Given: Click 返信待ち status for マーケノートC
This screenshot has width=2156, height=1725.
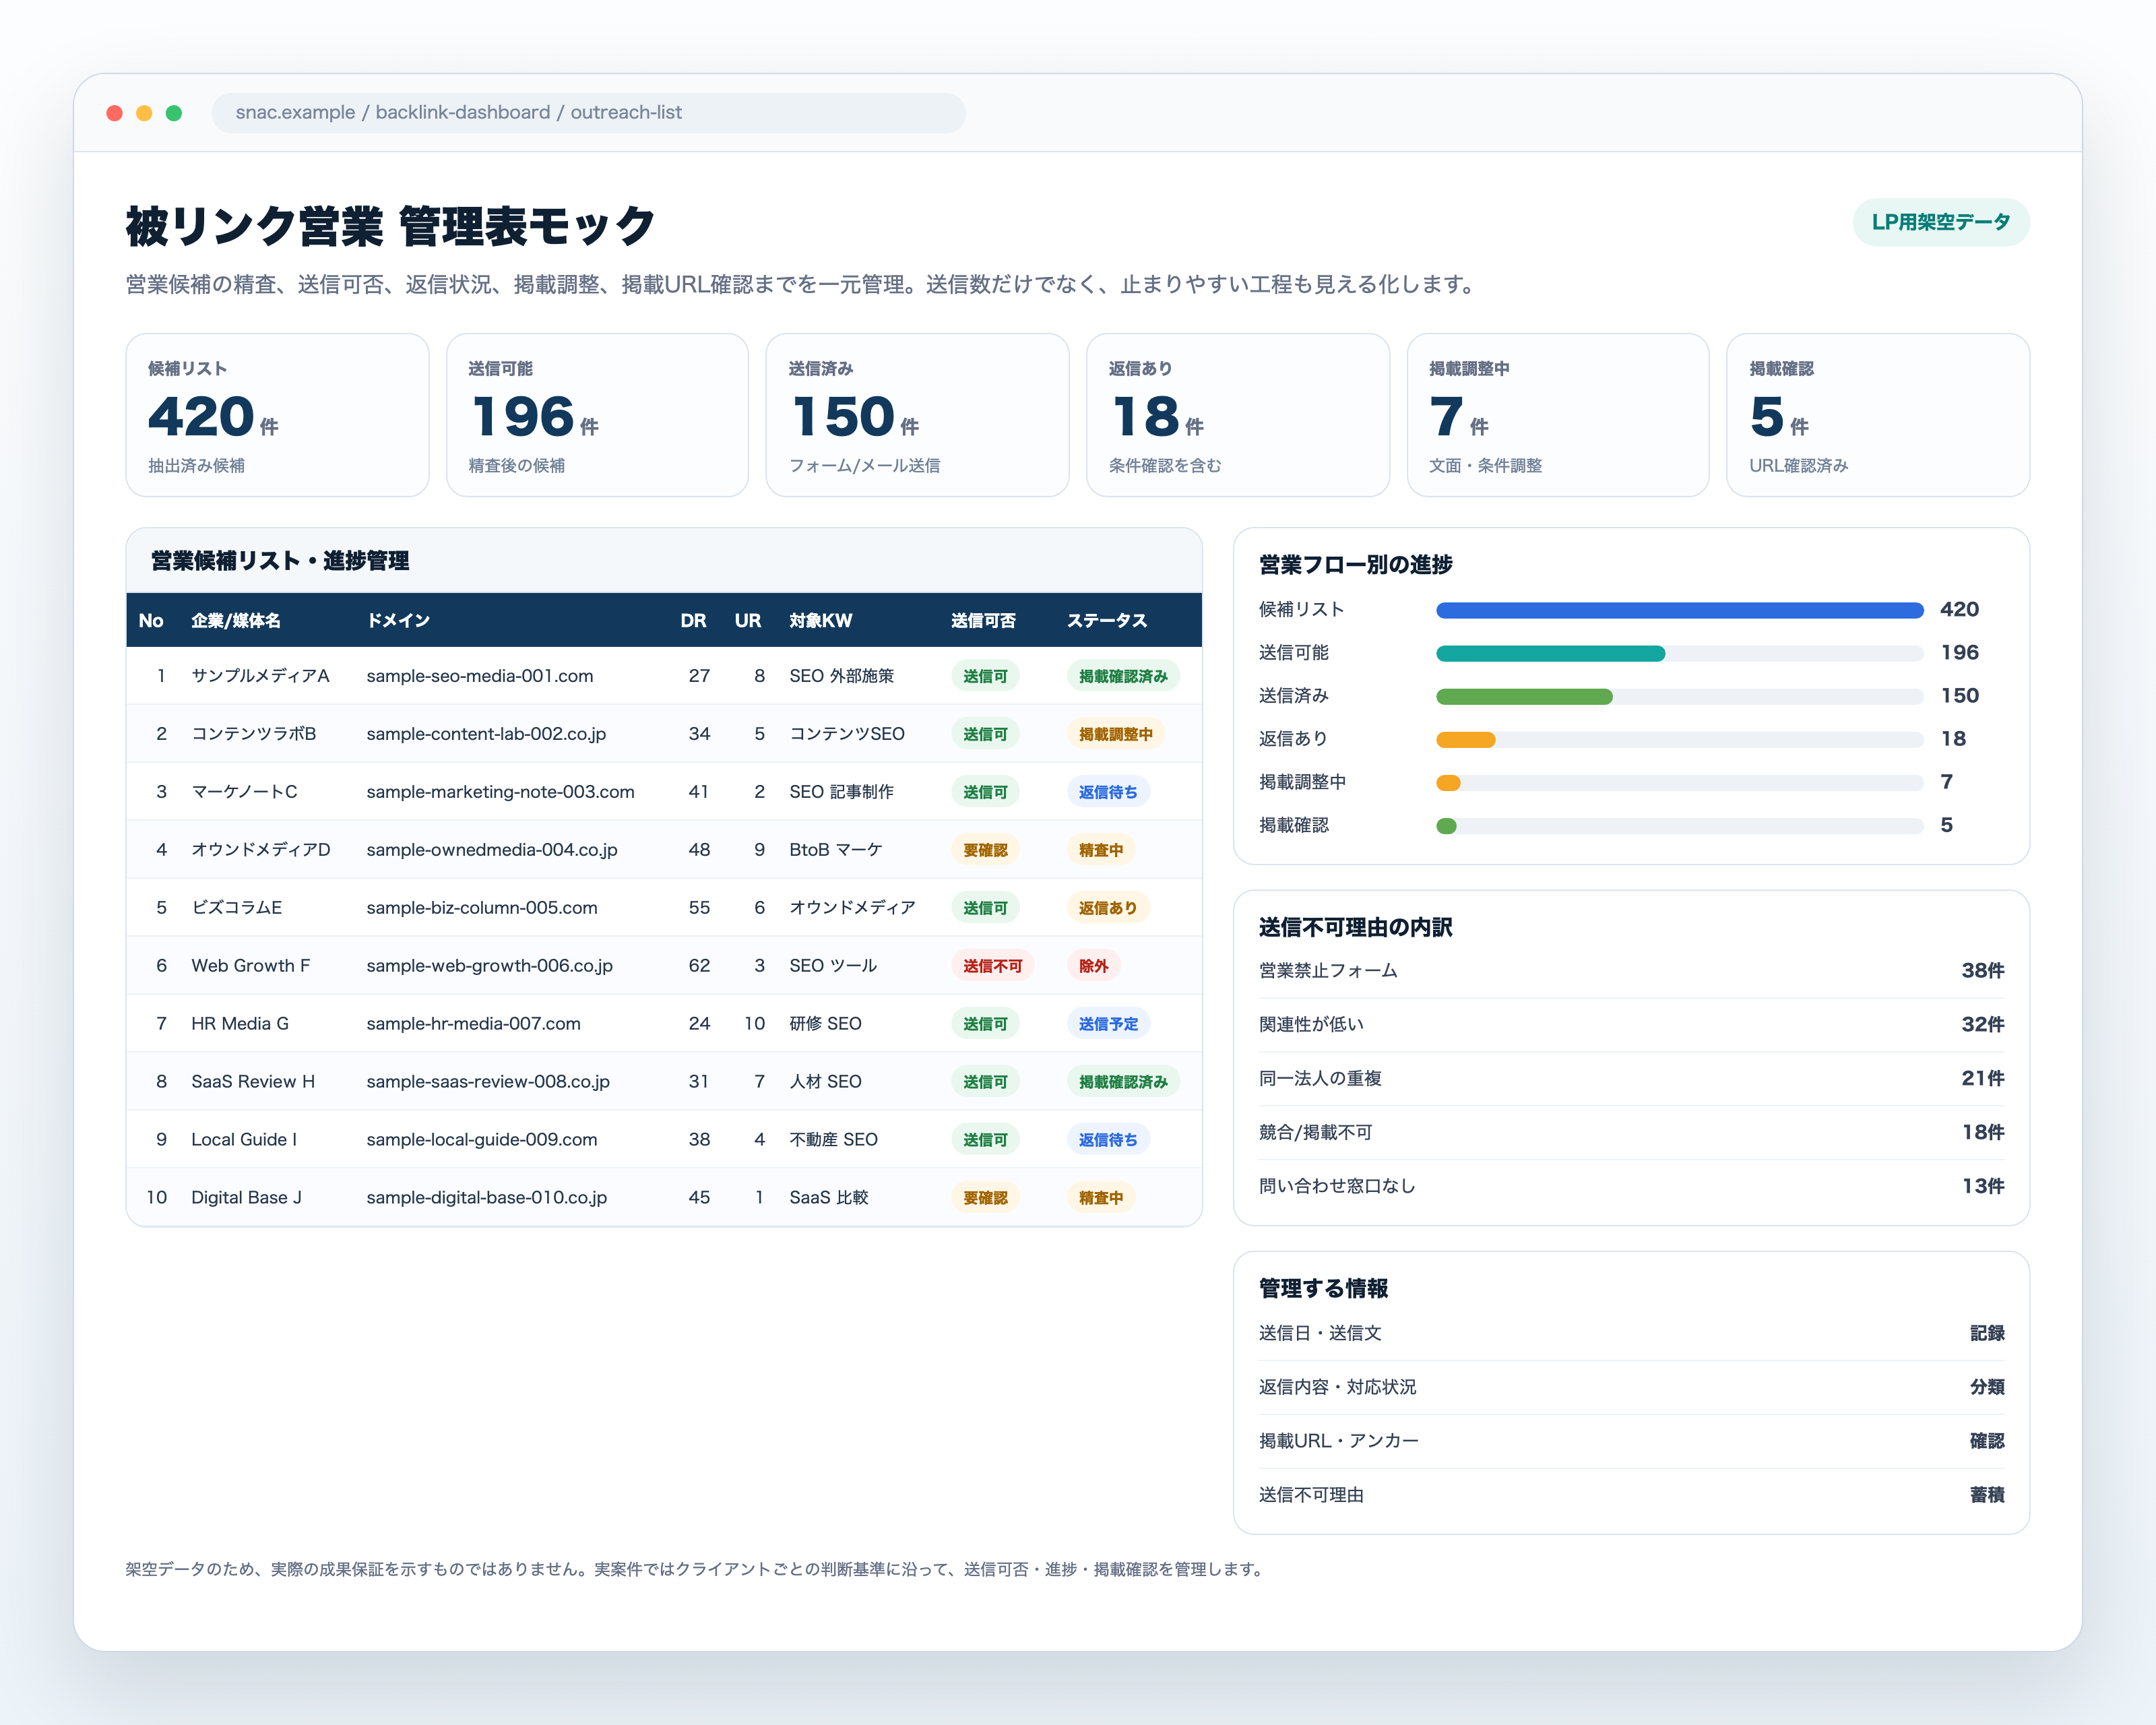Looking at the screenshot, I should click(1108, 792).
